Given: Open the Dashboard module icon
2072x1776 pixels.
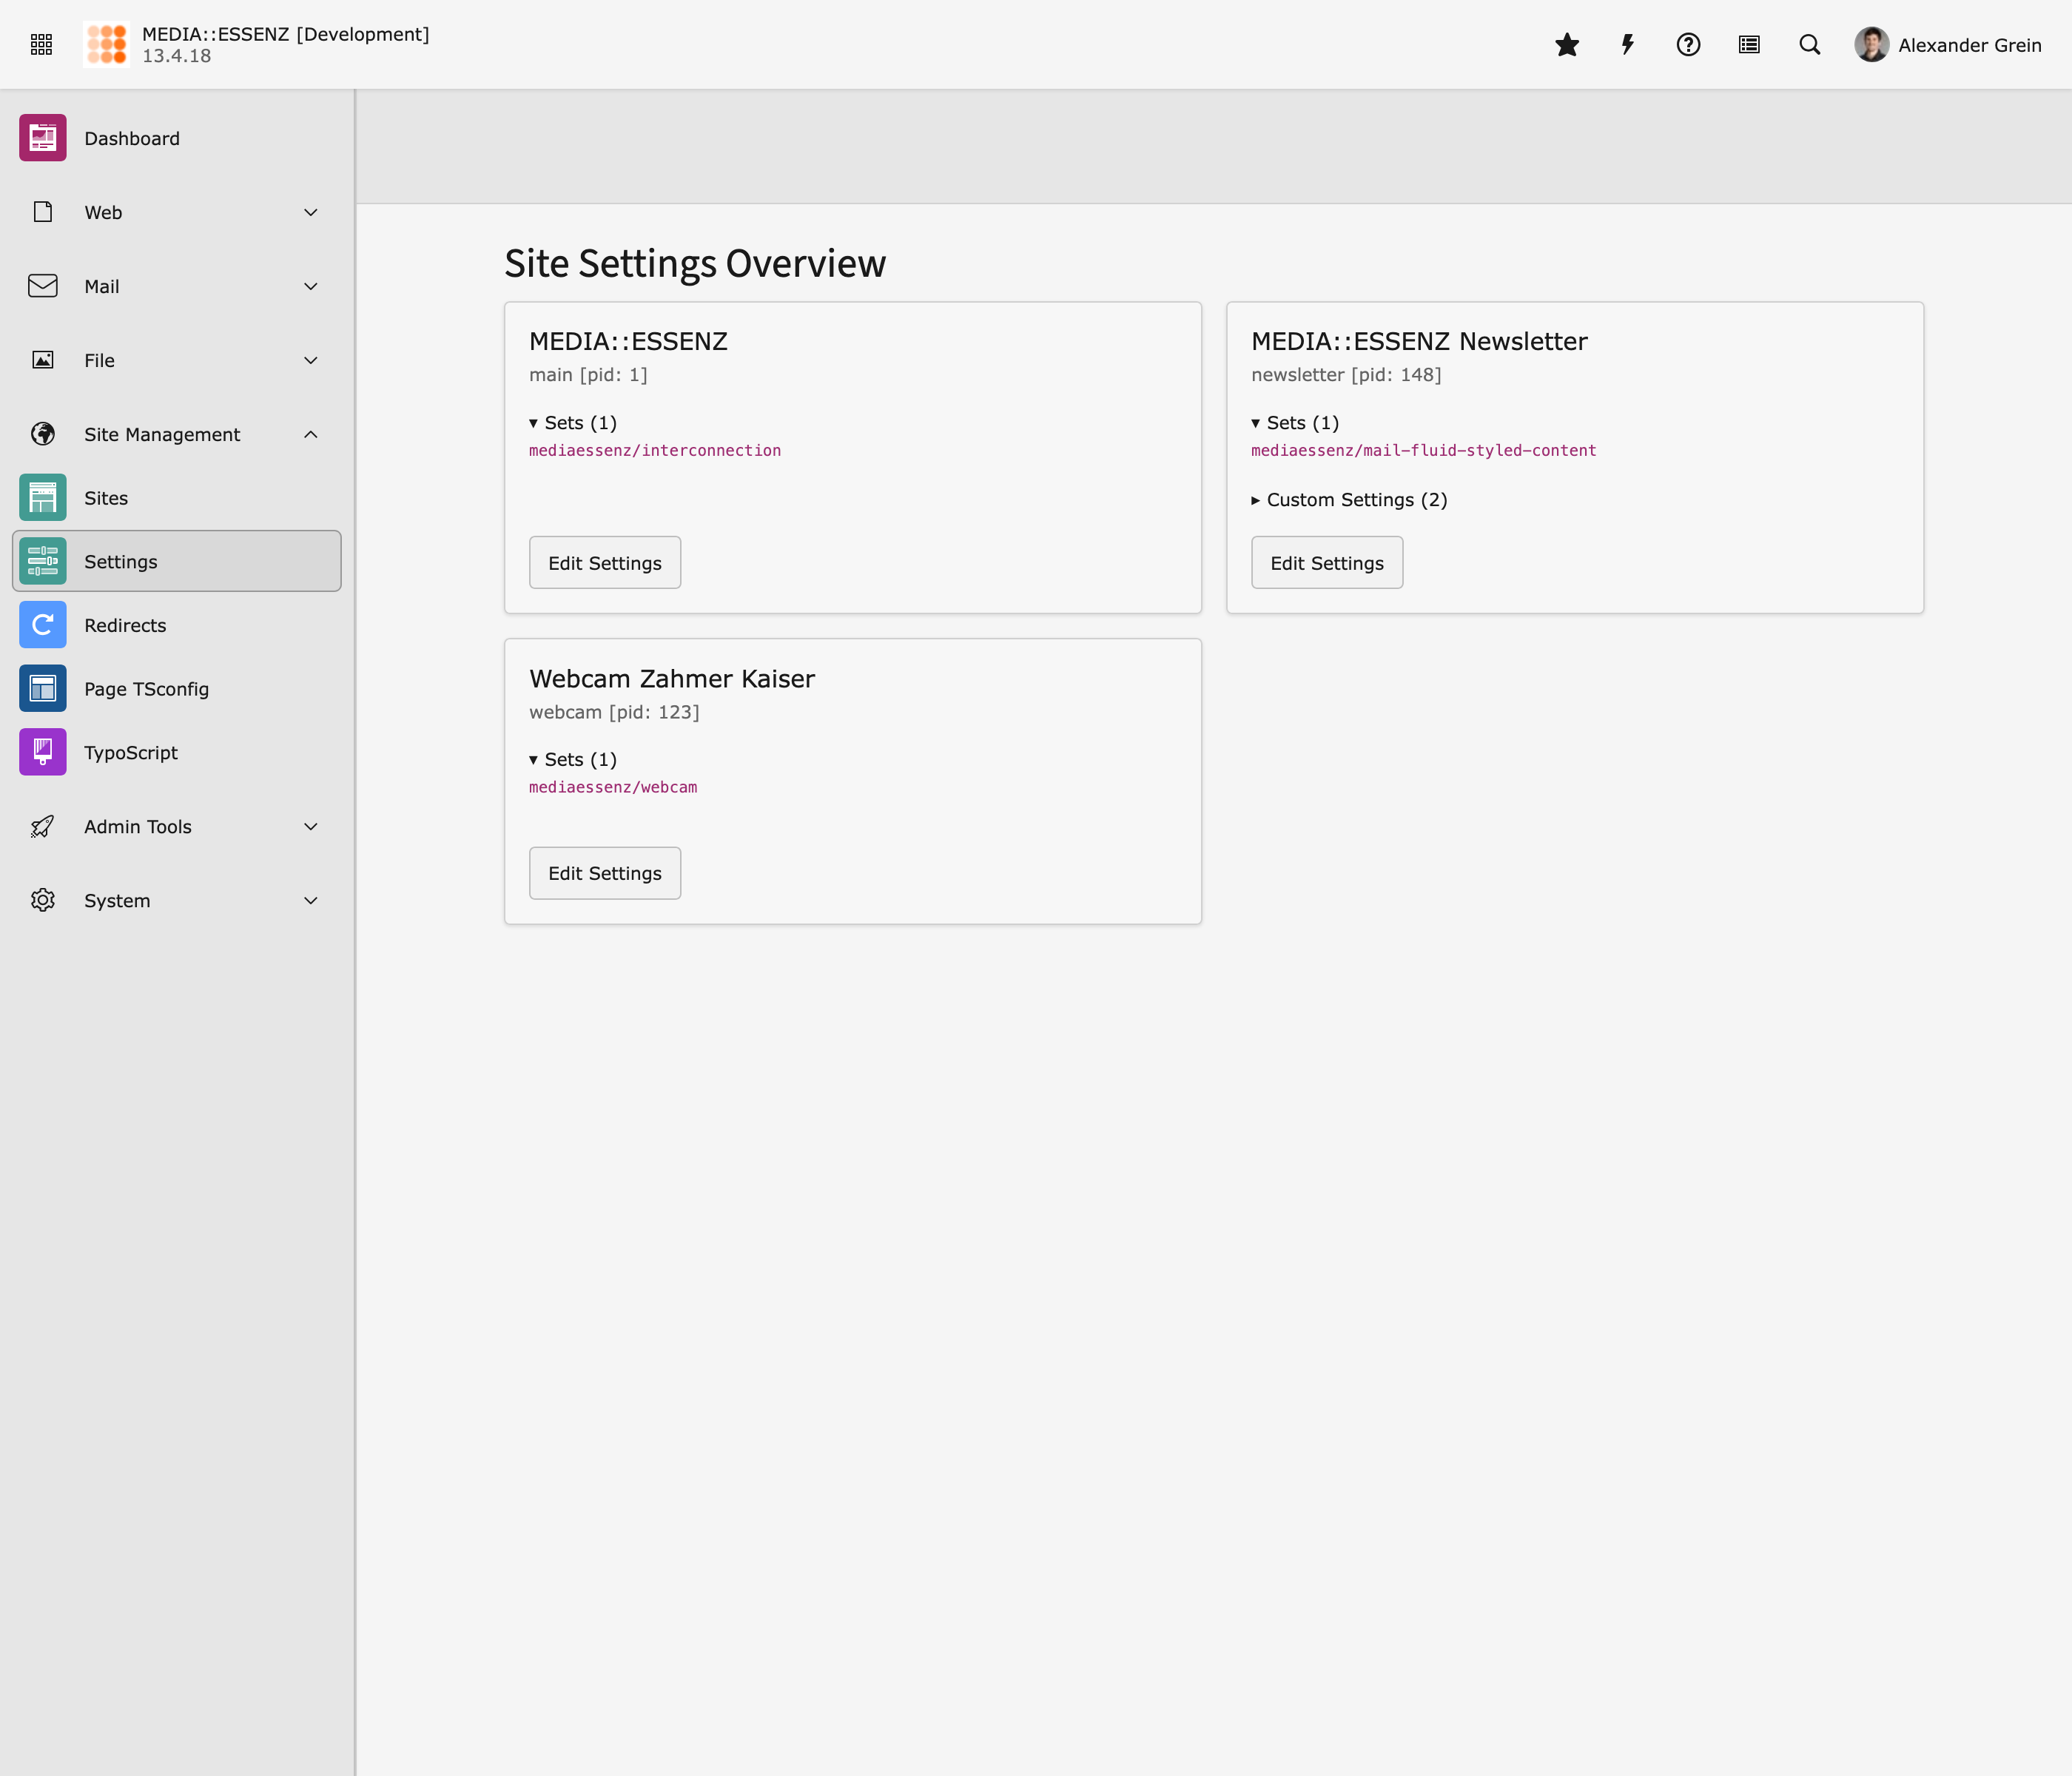Looking at the screenshot, I should [43, 138].
